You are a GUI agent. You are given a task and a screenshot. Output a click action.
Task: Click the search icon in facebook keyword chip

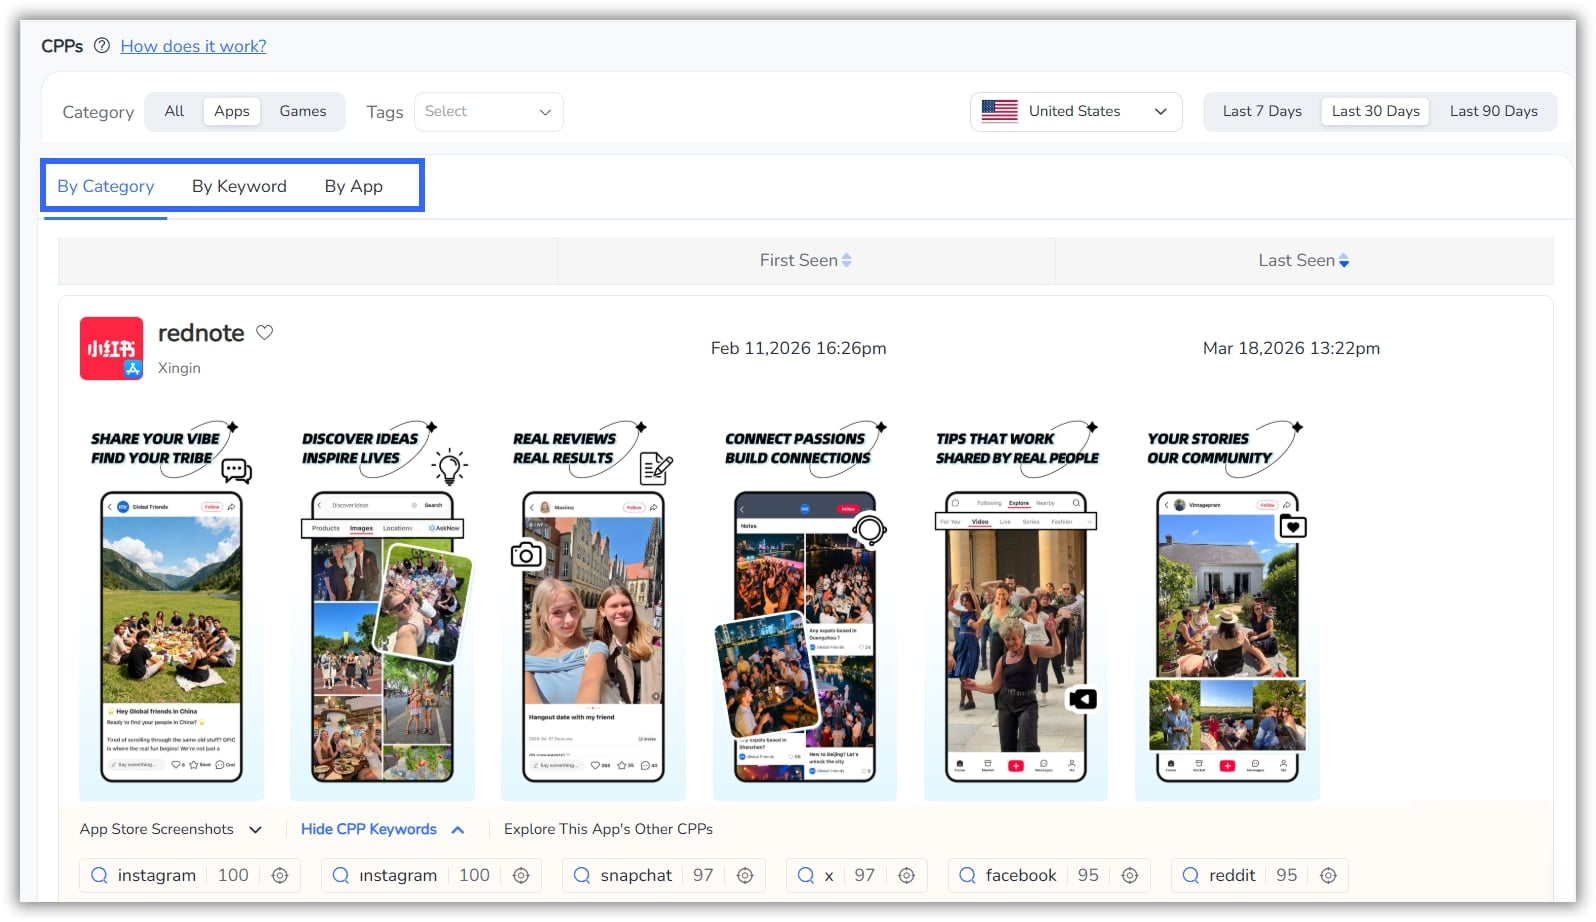coord(967,875)
